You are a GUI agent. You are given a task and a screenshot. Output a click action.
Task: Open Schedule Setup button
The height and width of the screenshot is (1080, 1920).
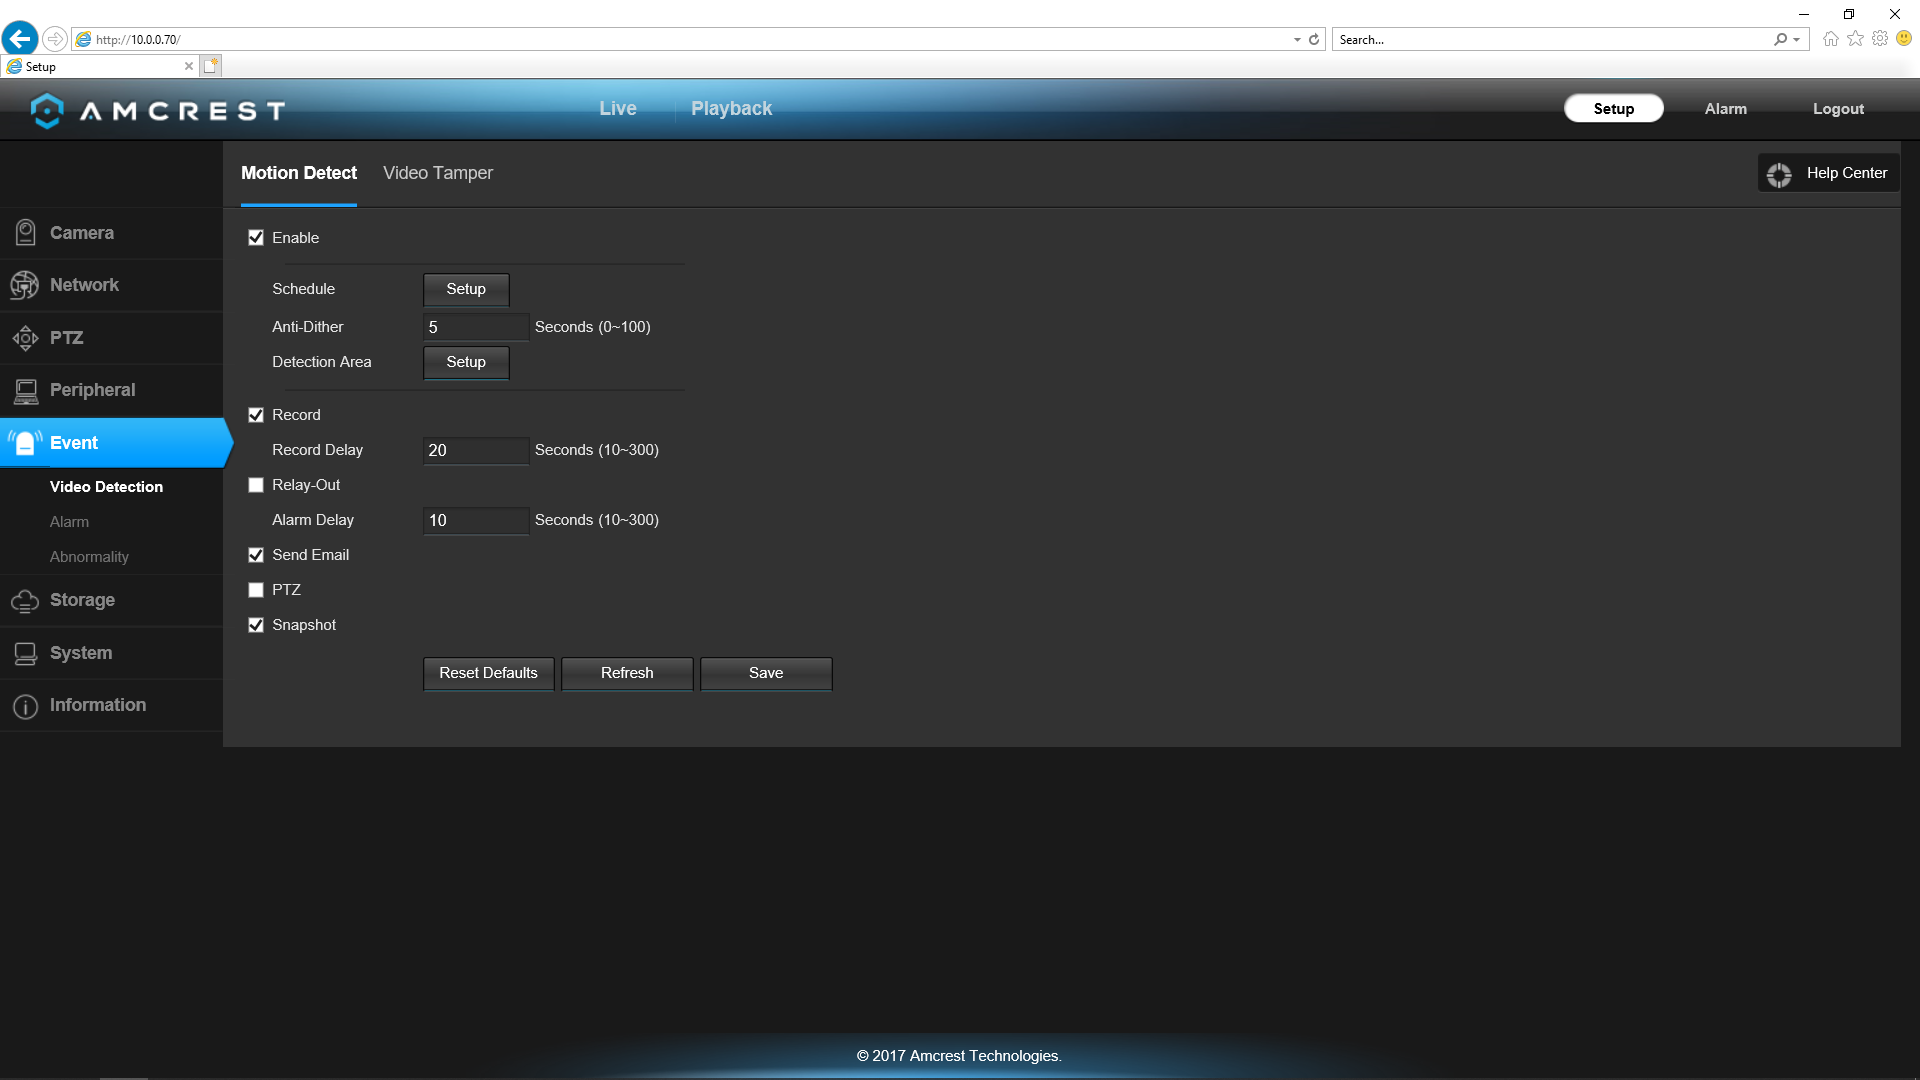[x=466, y=289]
